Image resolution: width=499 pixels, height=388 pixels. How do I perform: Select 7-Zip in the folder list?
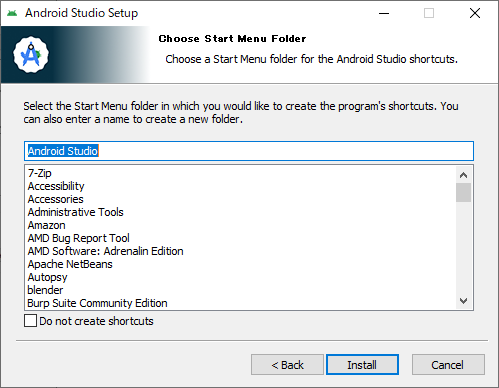click(x=40, y=173)
